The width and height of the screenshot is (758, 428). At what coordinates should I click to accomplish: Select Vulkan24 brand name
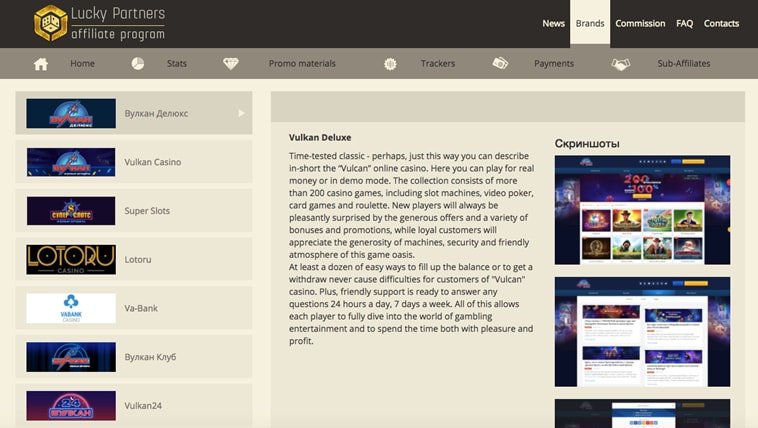(x=143, y=406)
